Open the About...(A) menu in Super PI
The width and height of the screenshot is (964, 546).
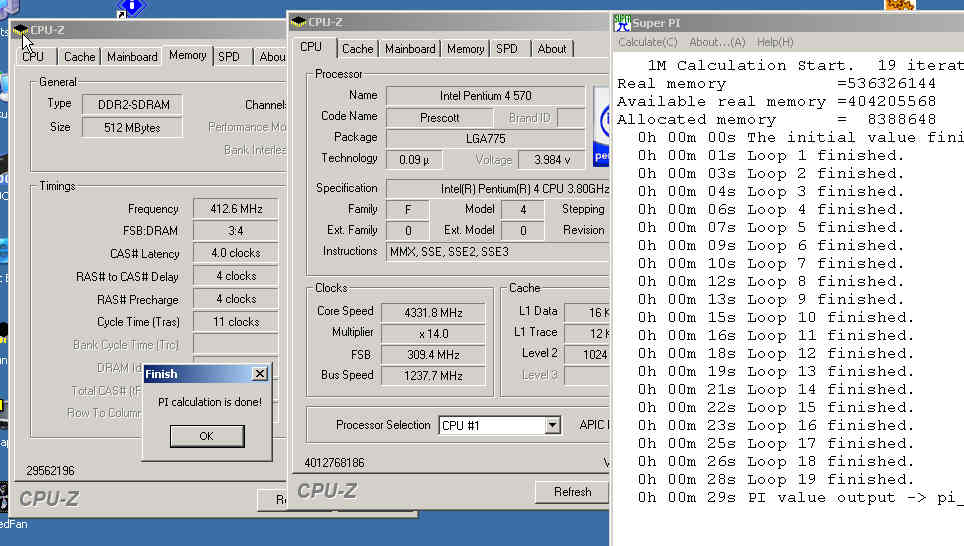(x=717, y=42)
